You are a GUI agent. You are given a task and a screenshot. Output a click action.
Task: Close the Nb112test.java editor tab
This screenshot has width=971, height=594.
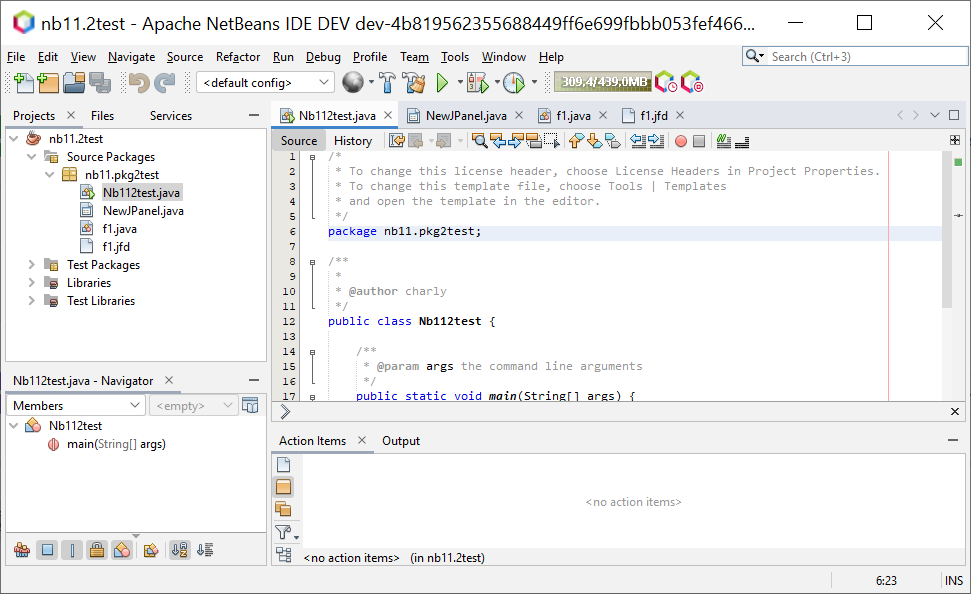(388, 115)
